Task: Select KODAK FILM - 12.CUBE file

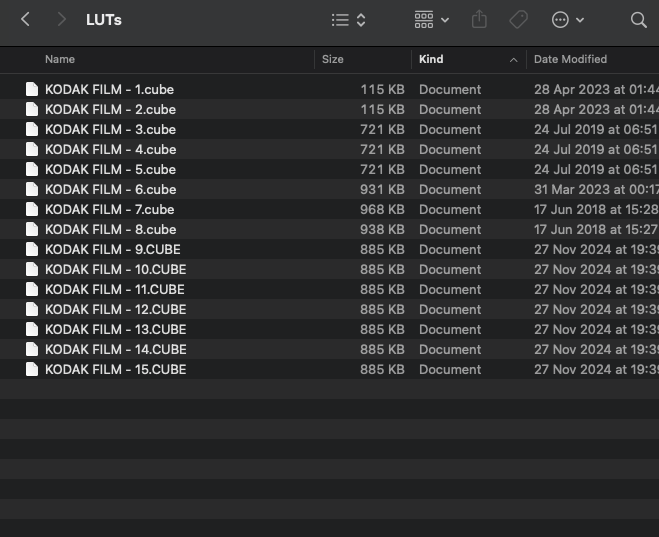Action: coord(115,309)
